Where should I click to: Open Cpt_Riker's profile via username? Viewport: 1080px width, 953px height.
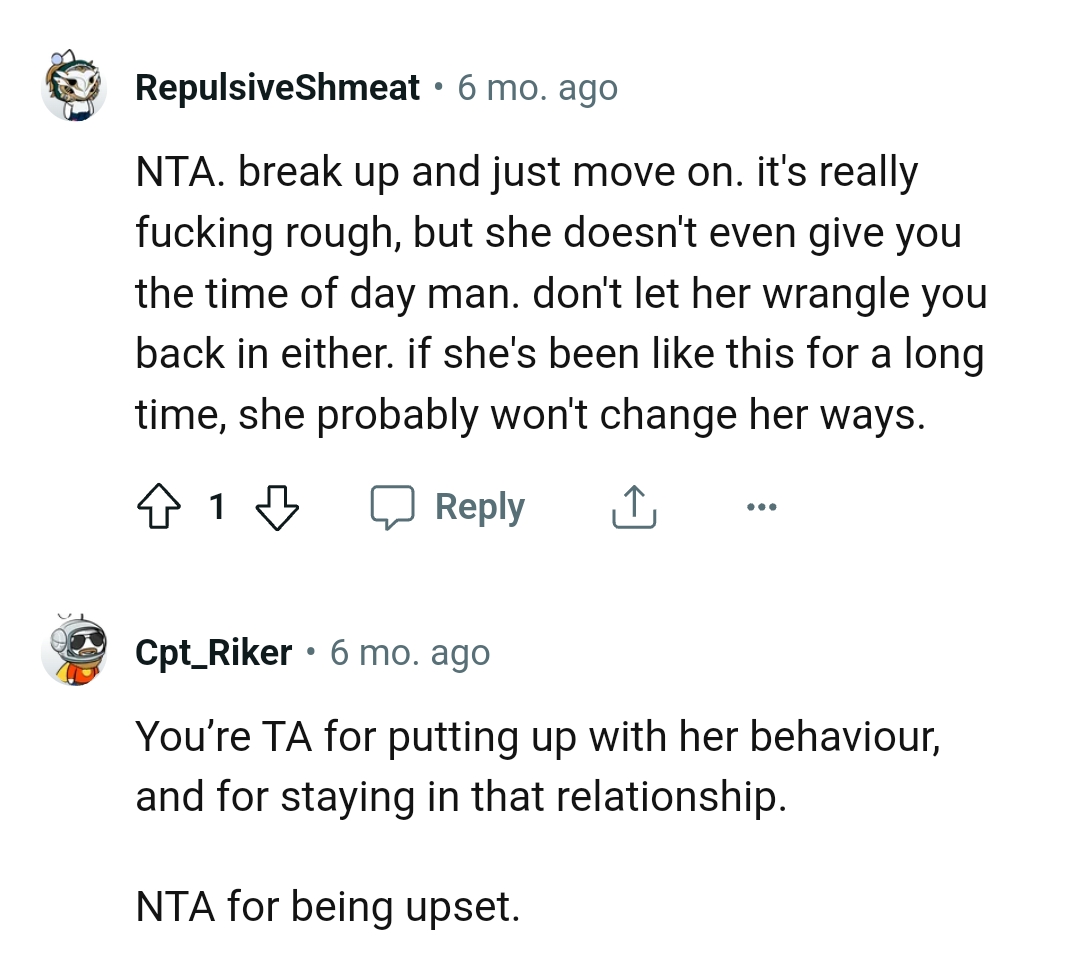coord(214,651)
